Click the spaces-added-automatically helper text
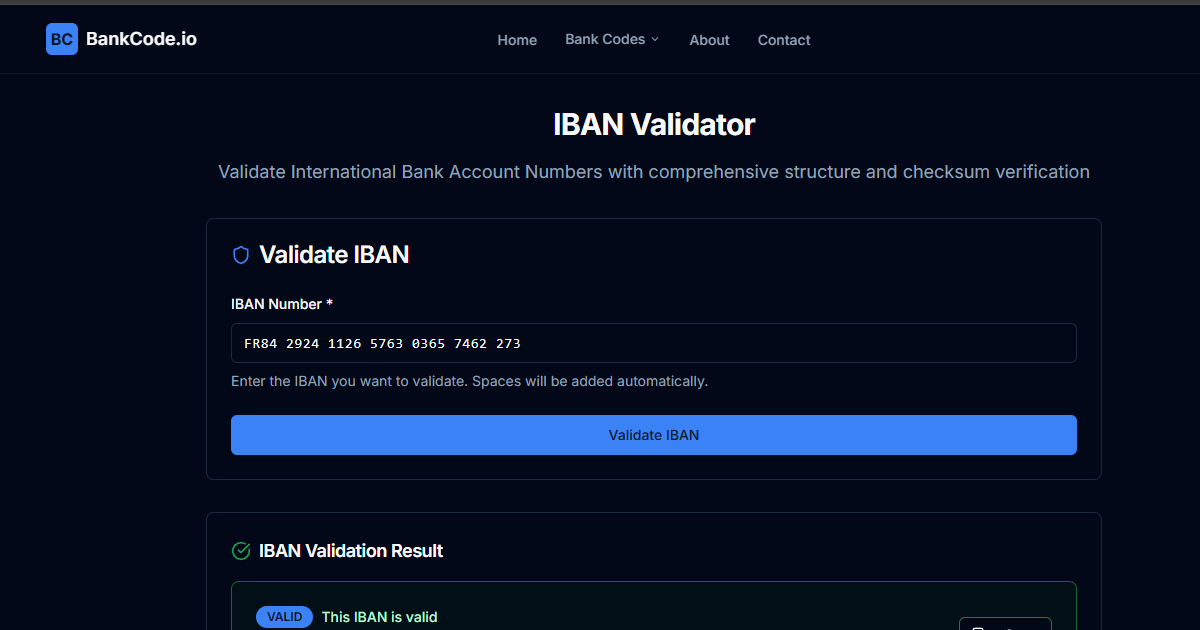Image resolution: width=1200 pixels, height=630 pixels. coord(470,381)
